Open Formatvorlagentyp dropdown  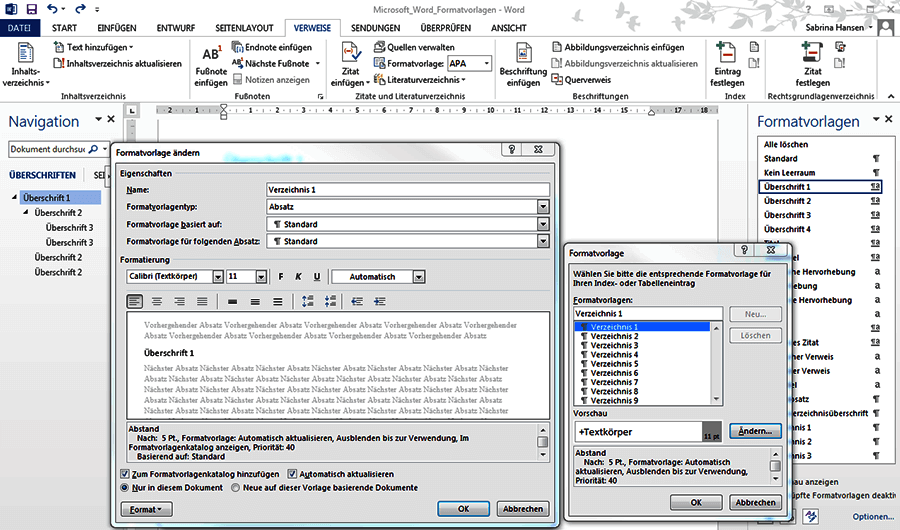click(543, 207)
